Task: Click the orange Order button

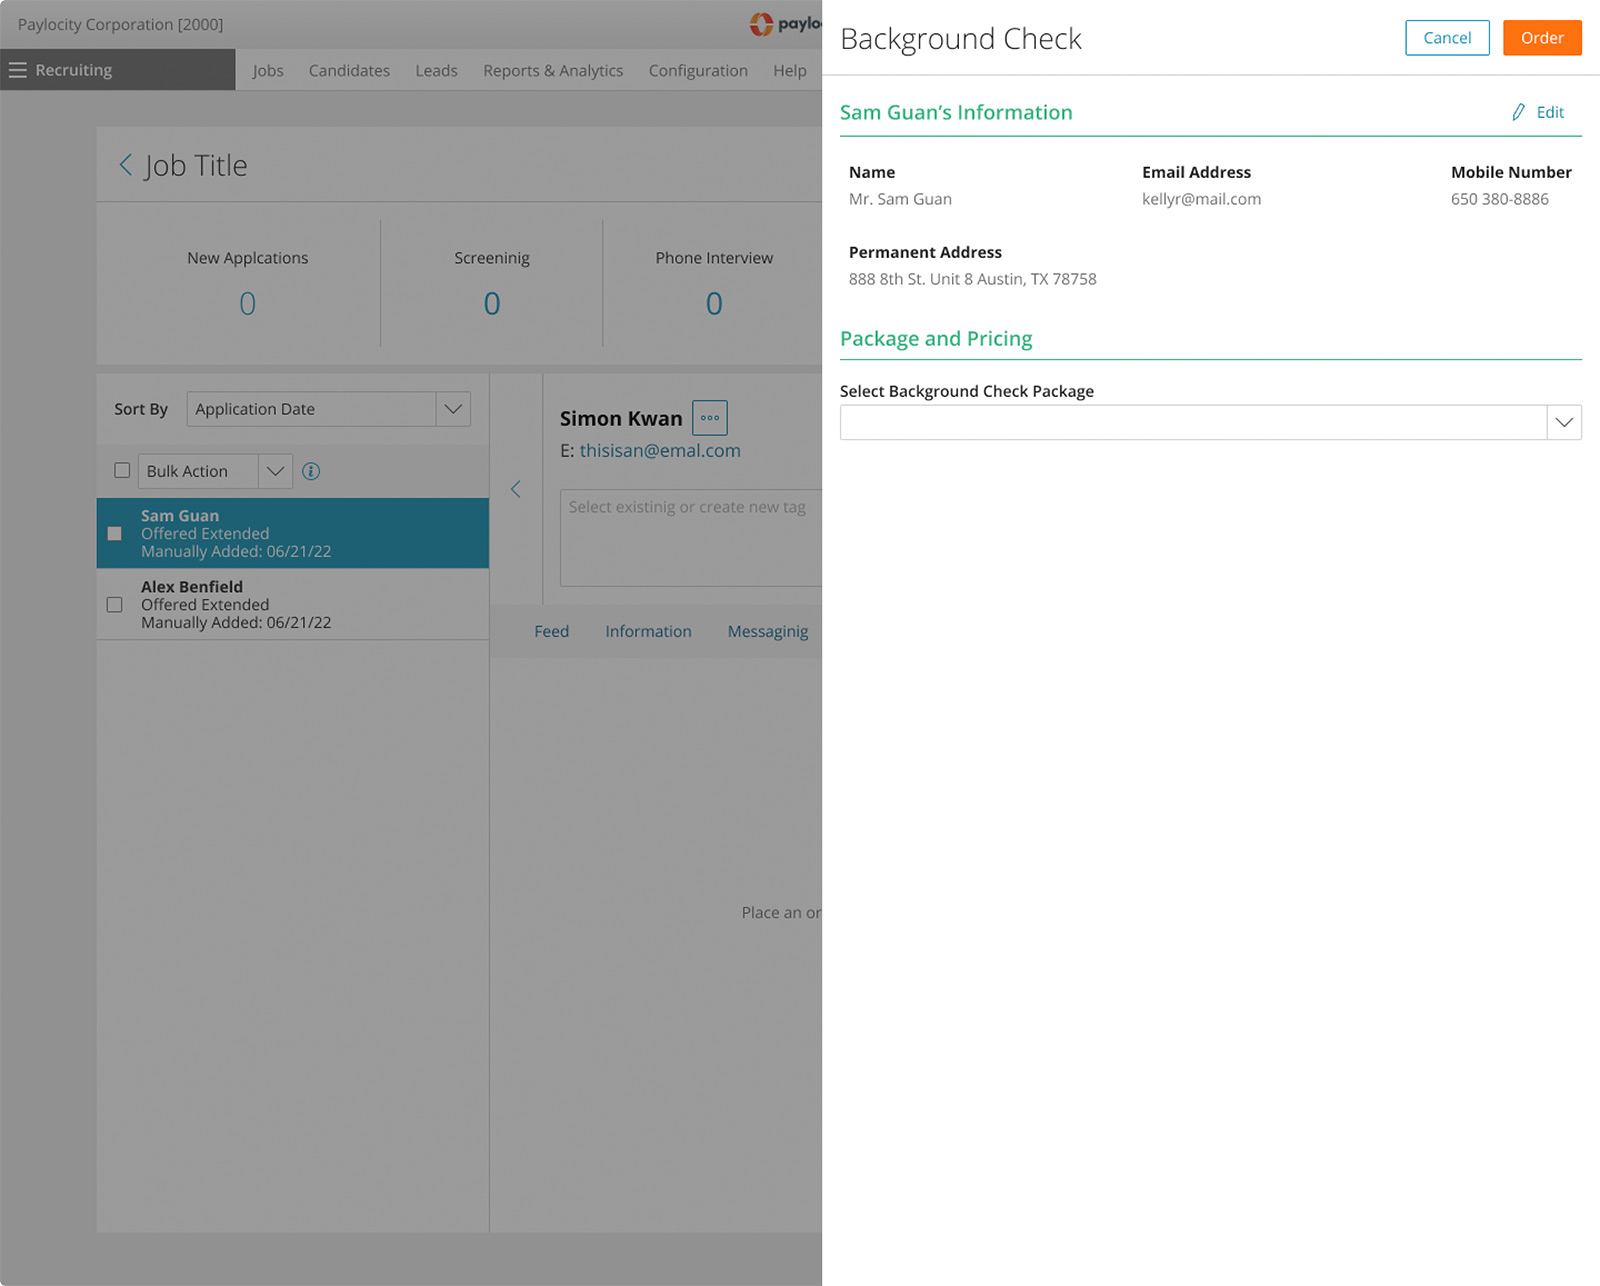Action: [x=1541, y=38]
